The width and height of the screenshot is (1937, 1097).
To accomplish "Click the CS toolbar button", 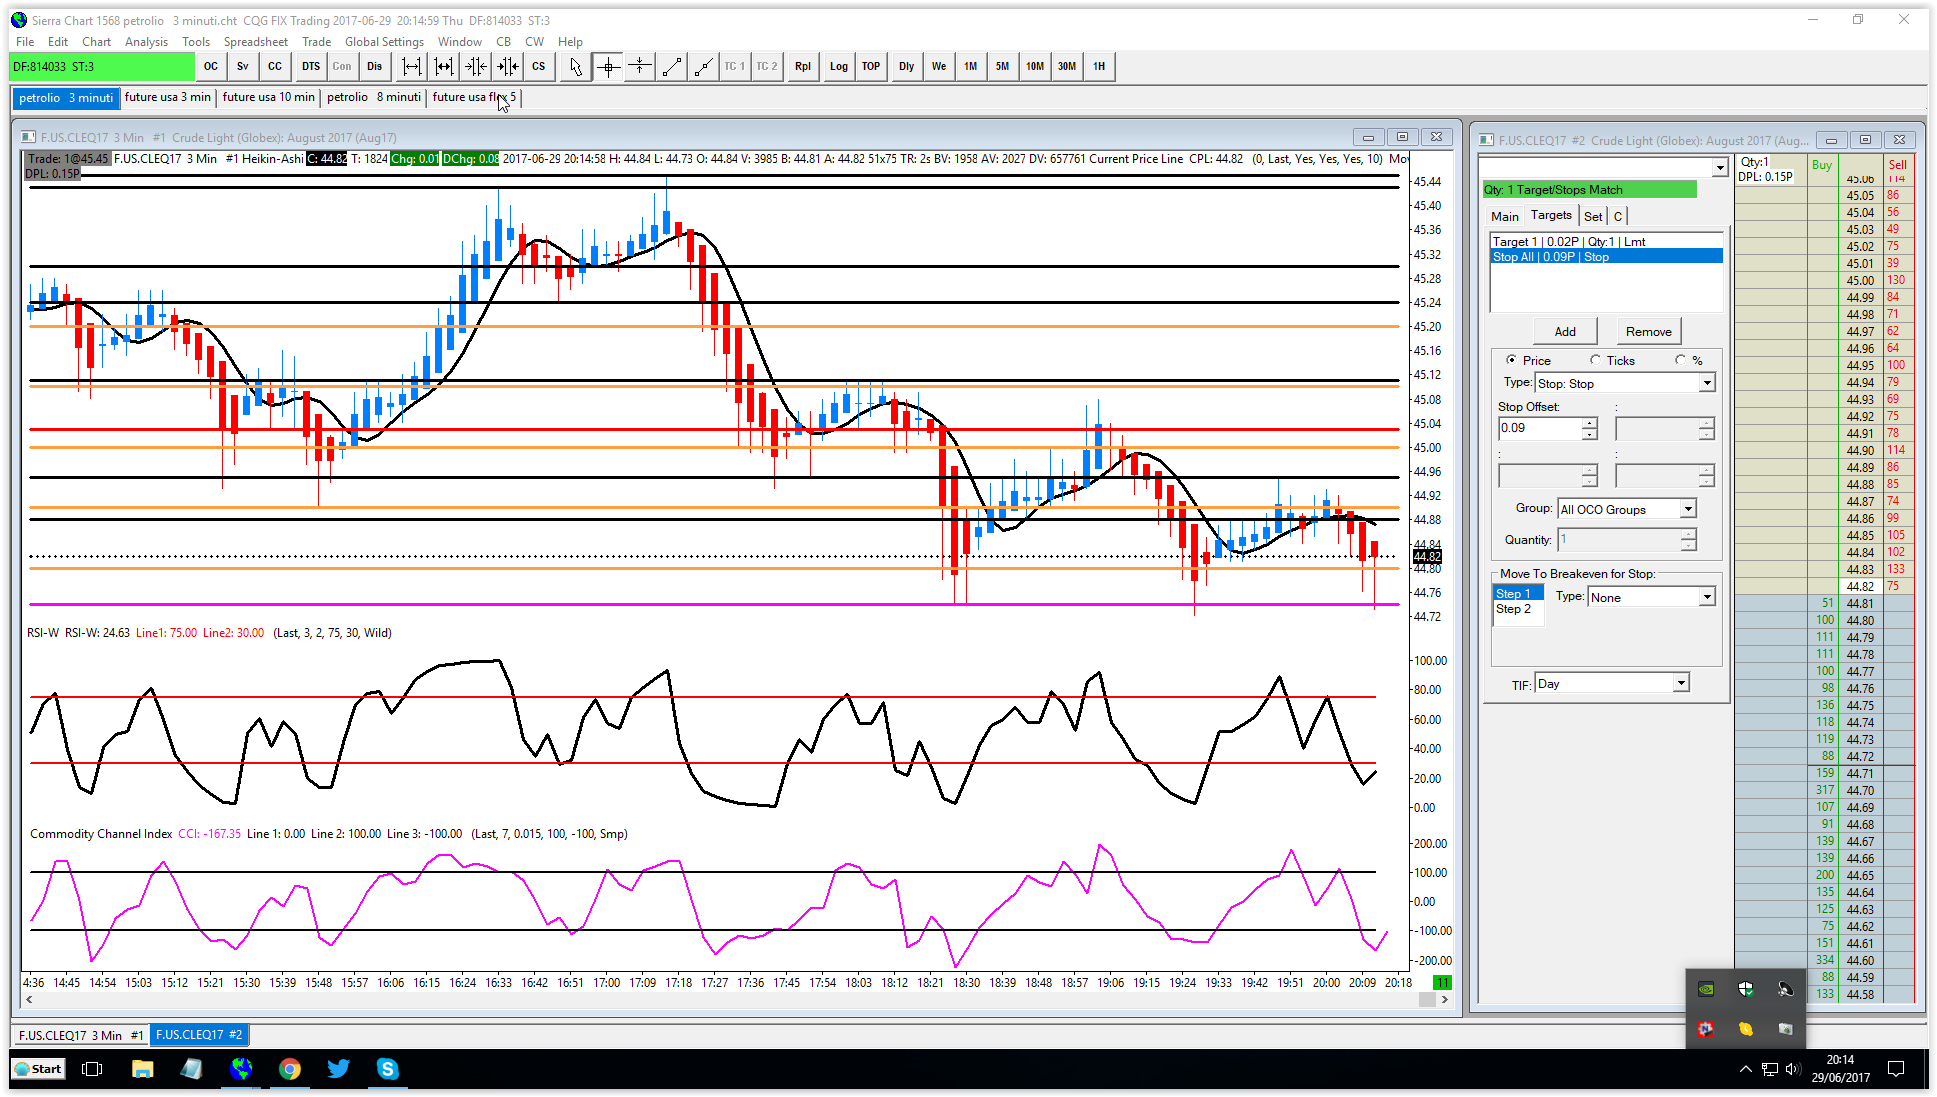I will click(x=539, y=67).
